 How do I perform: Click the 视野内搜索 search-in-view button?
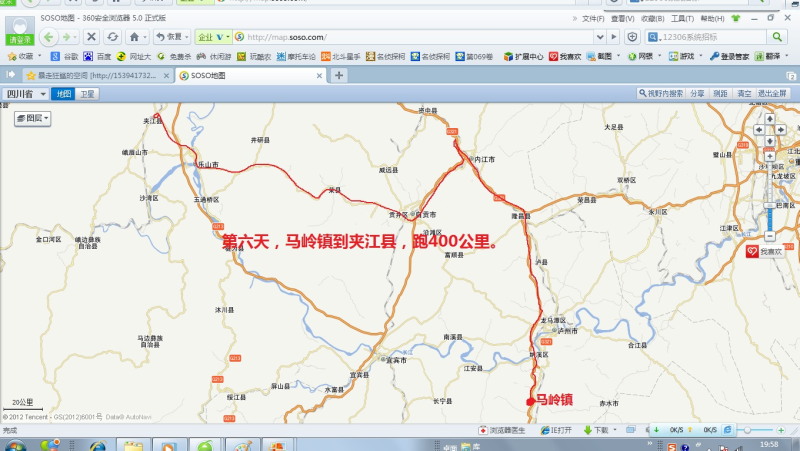coord(661,93)
